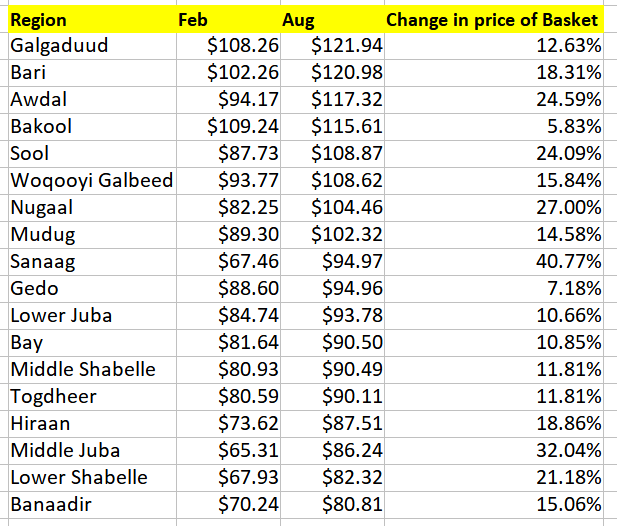The image size is (617, 526).
Task: Select the Region header cell
Action: point(92,20)
